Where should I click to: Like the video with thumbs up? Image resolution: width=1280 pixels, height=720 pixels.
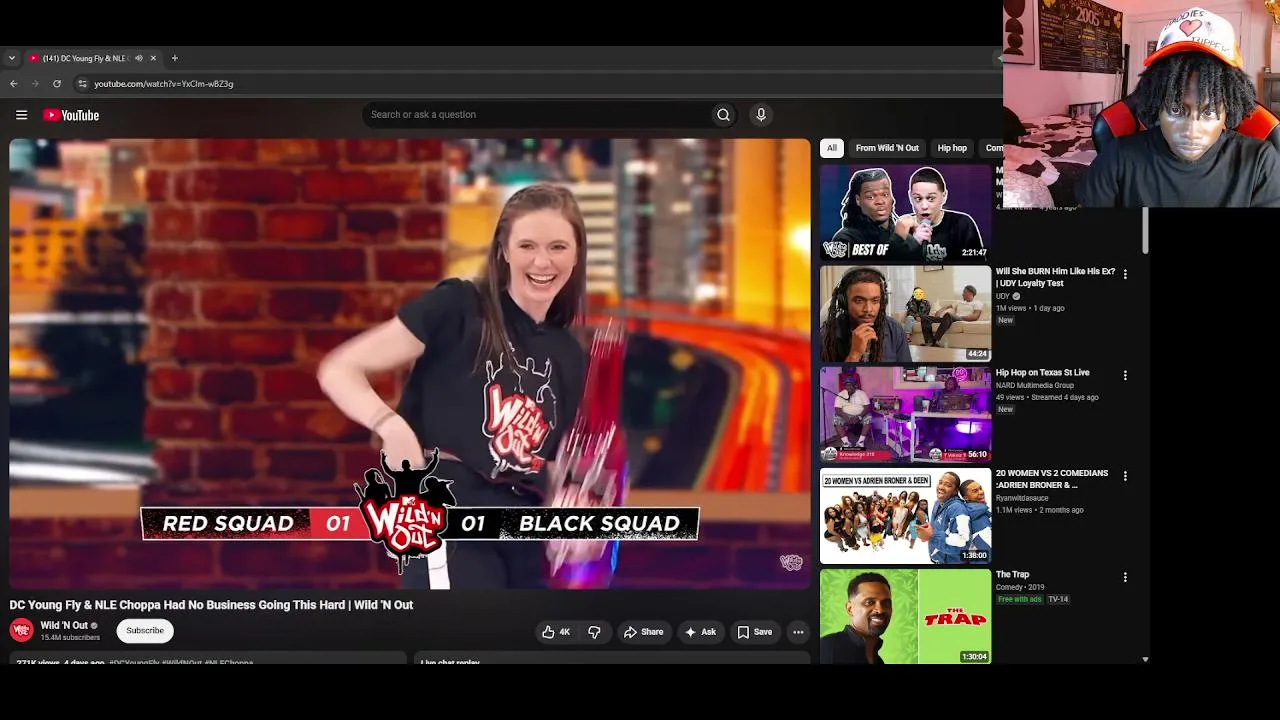556,632
